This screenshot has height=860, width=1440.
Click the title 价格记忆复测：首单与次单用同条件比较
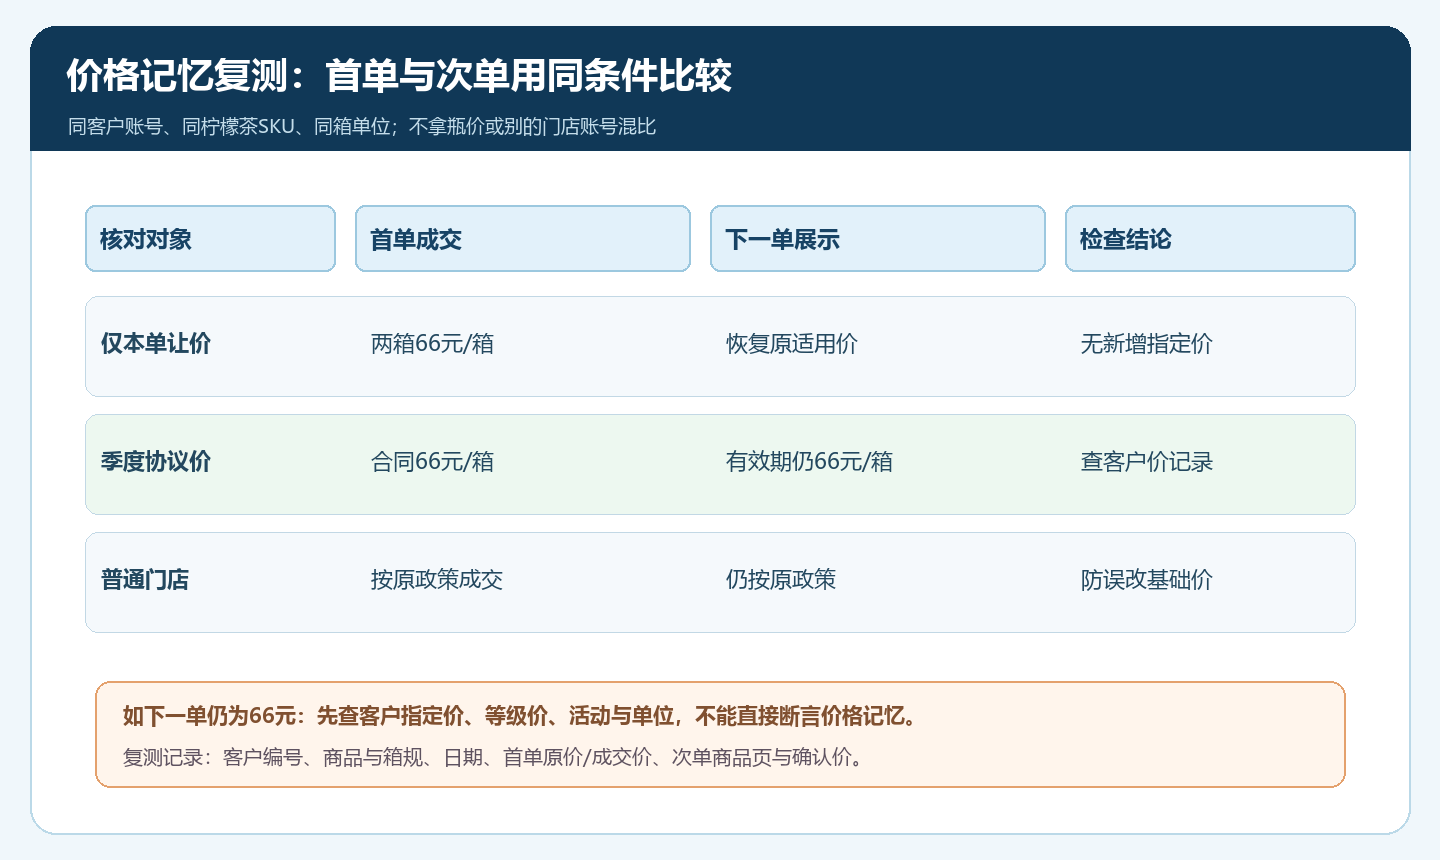(399, 76)
